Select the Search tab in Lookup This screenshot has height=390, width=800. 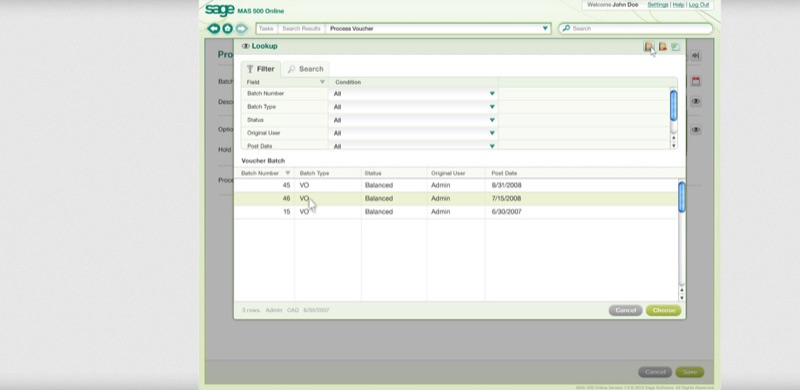[x=305, y=69]
